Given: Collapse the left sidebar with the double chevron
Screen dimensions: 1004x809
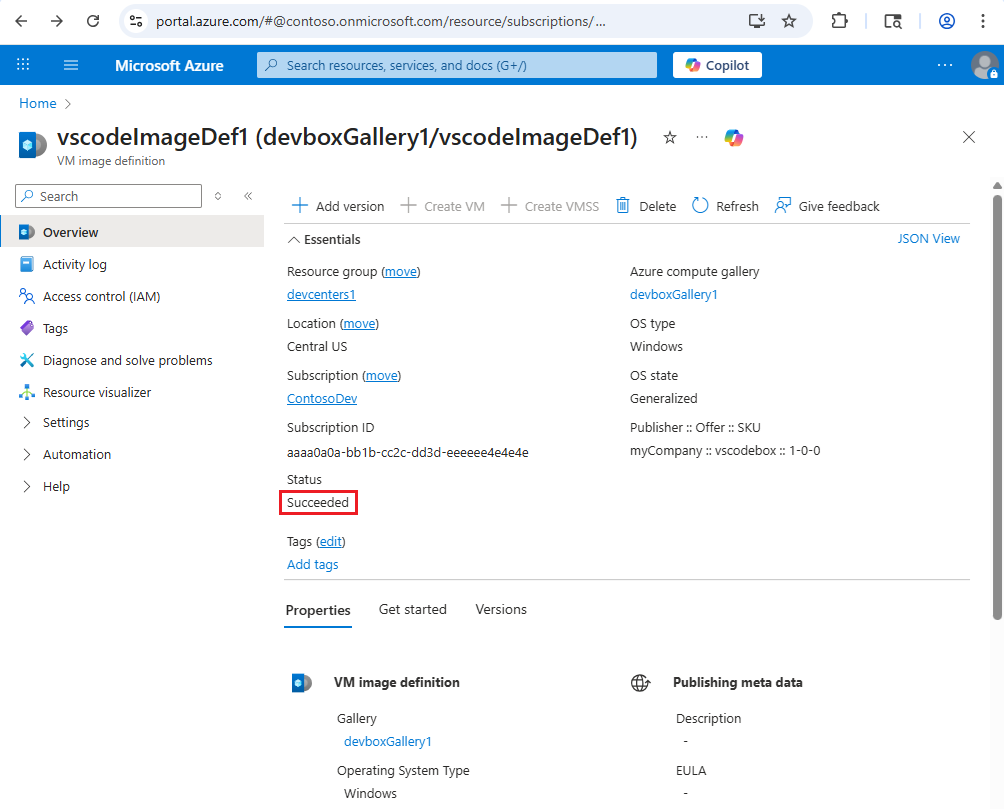Looking at the screenshot, I should tap(248, 196).
